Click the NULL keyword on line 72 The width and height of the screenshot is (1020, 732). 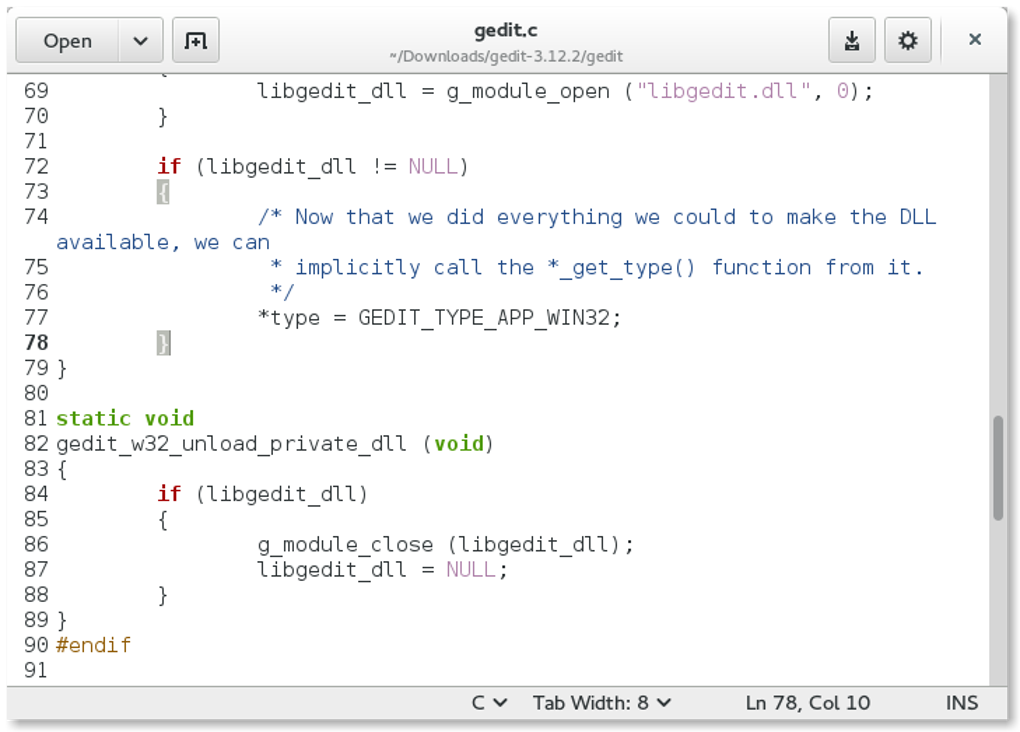pos(432,166)
